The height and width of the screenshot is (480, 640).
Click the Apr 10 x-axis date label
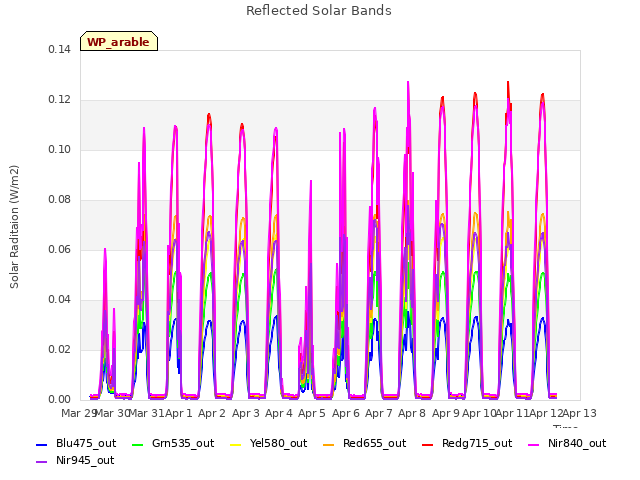pos(479,413)
